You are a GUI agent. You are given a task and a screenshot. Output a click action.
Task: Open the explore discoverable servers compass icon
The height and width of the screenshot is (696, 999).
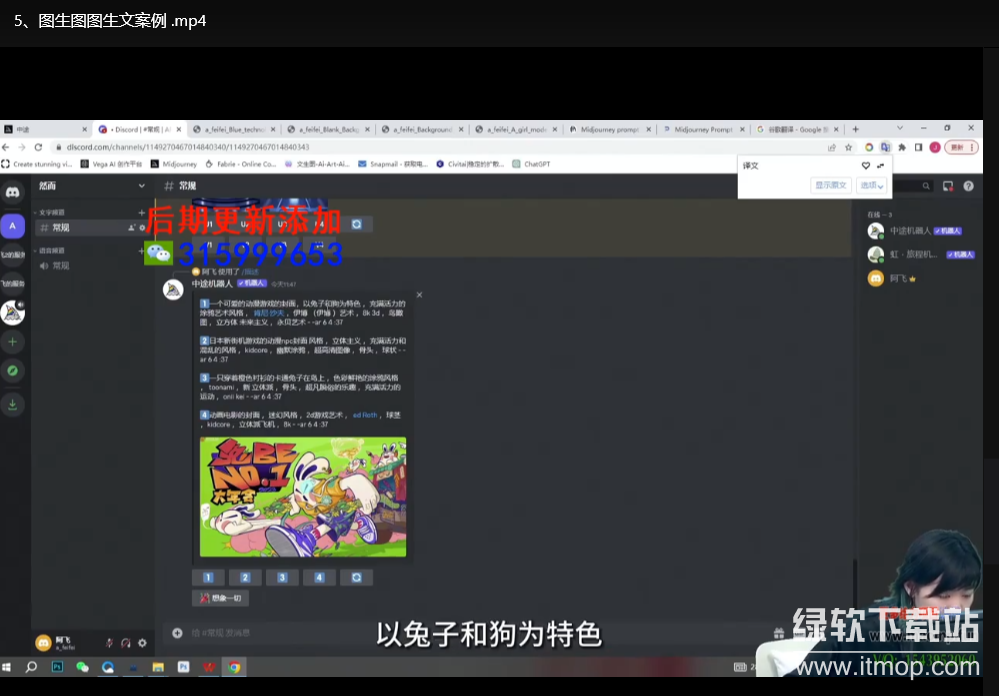[x=12, y=371]
